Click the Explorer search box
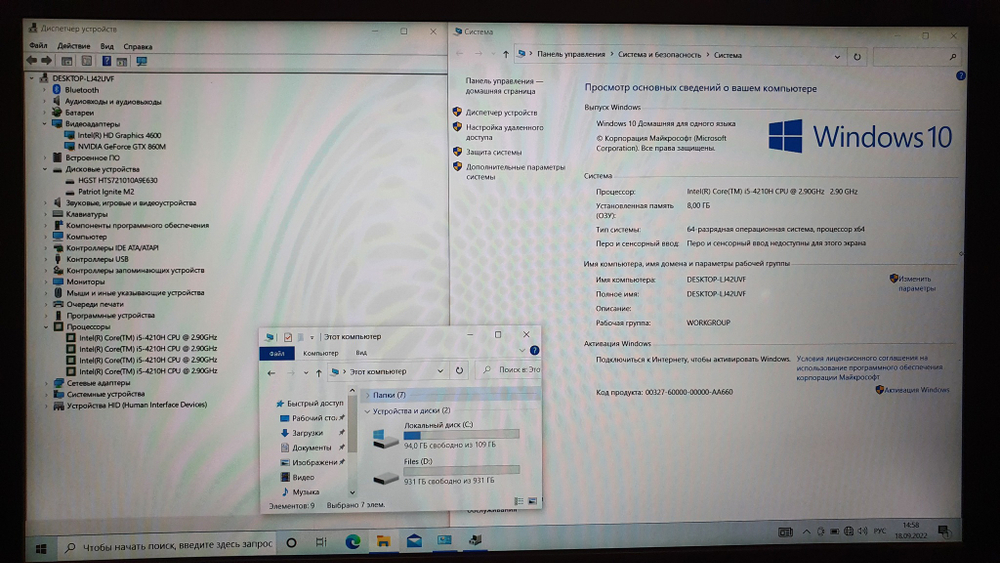The height and width of the screenshot is (563, 1000). click(x=509, y=370)
